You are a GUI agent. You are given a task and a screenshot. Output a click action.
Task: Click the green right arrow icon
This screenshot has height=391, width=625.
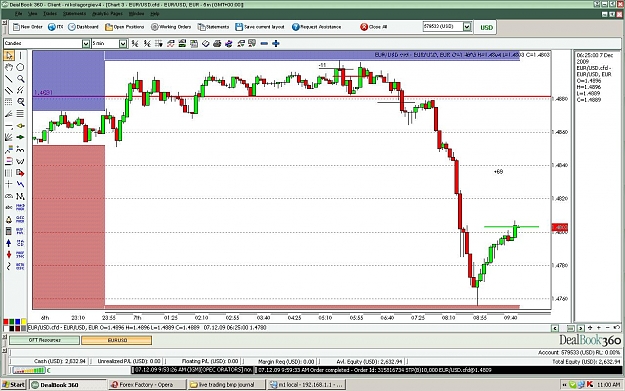[20, 137]
